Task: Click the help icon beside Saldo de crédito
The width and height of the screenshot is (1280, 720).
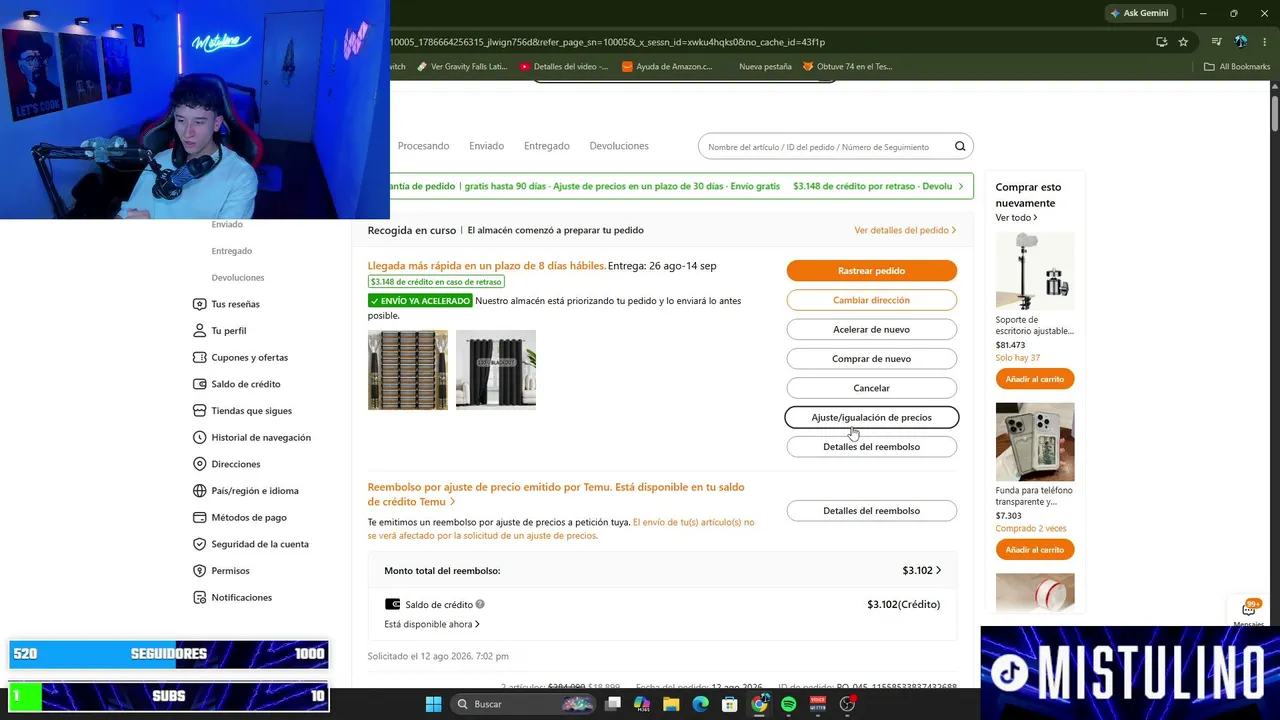Action: click(480, 604)
